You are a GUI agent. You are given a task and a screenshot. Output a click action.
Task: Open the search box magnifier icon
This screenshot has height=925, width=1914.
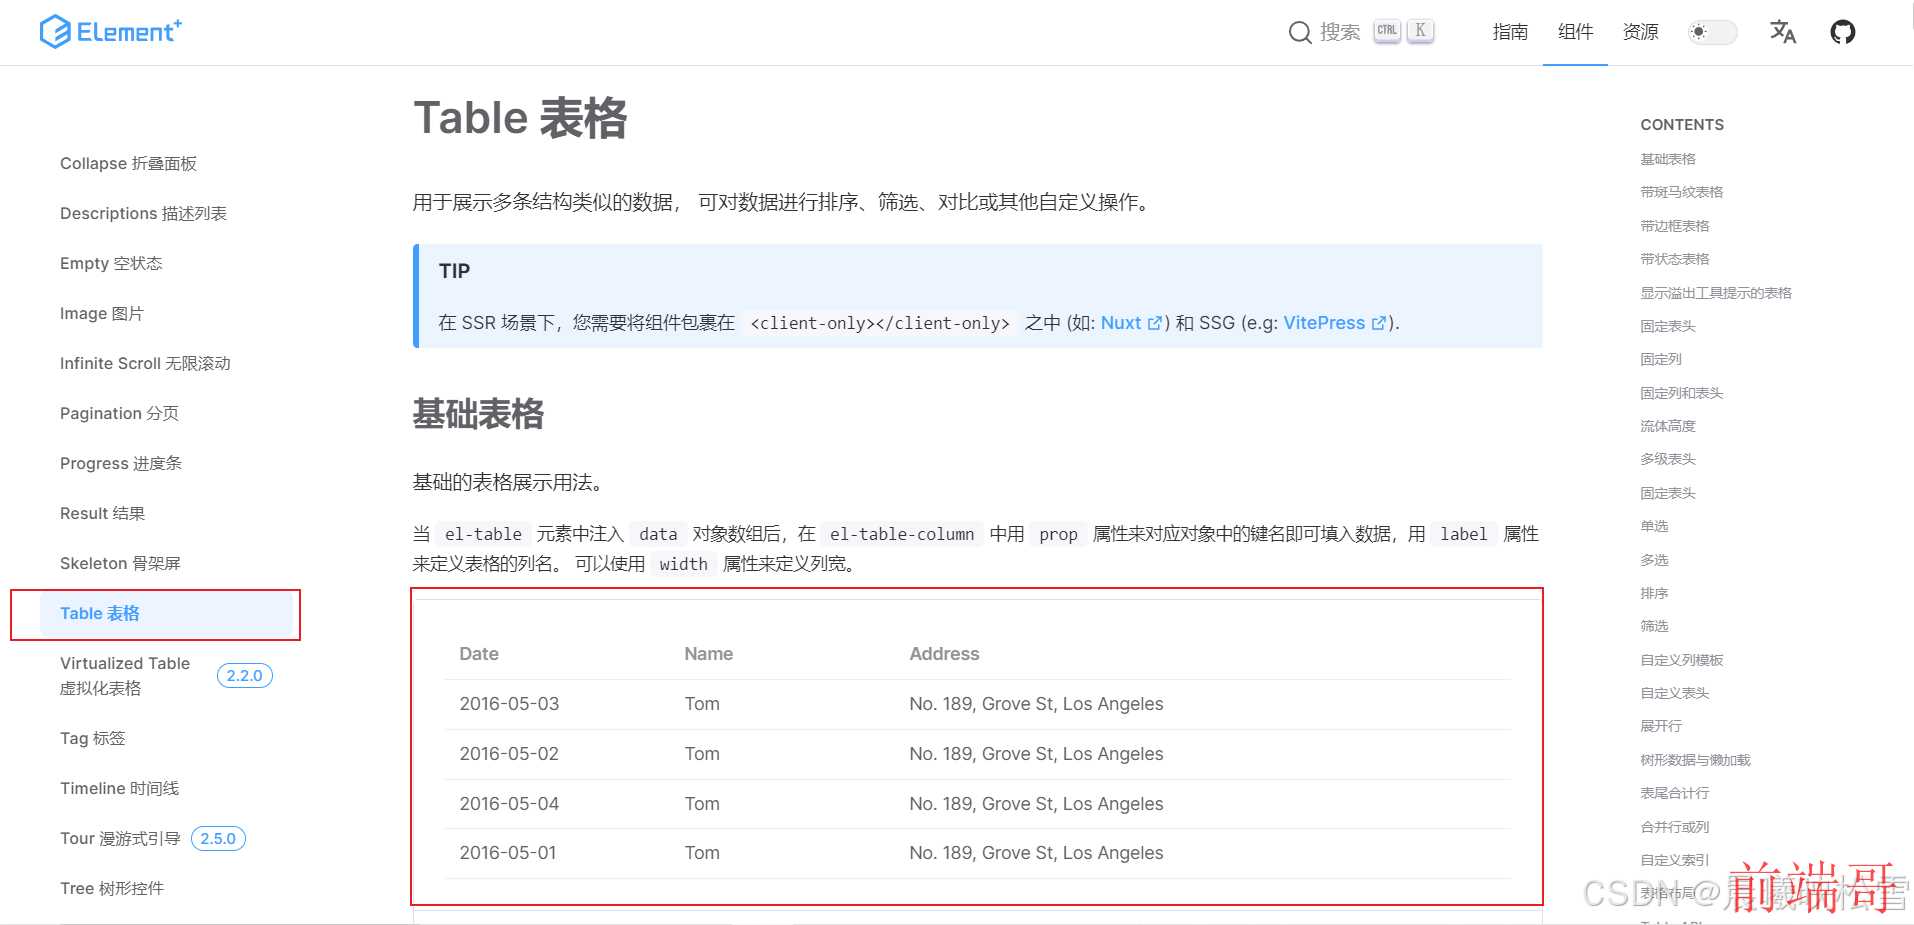coord(1299,33)
